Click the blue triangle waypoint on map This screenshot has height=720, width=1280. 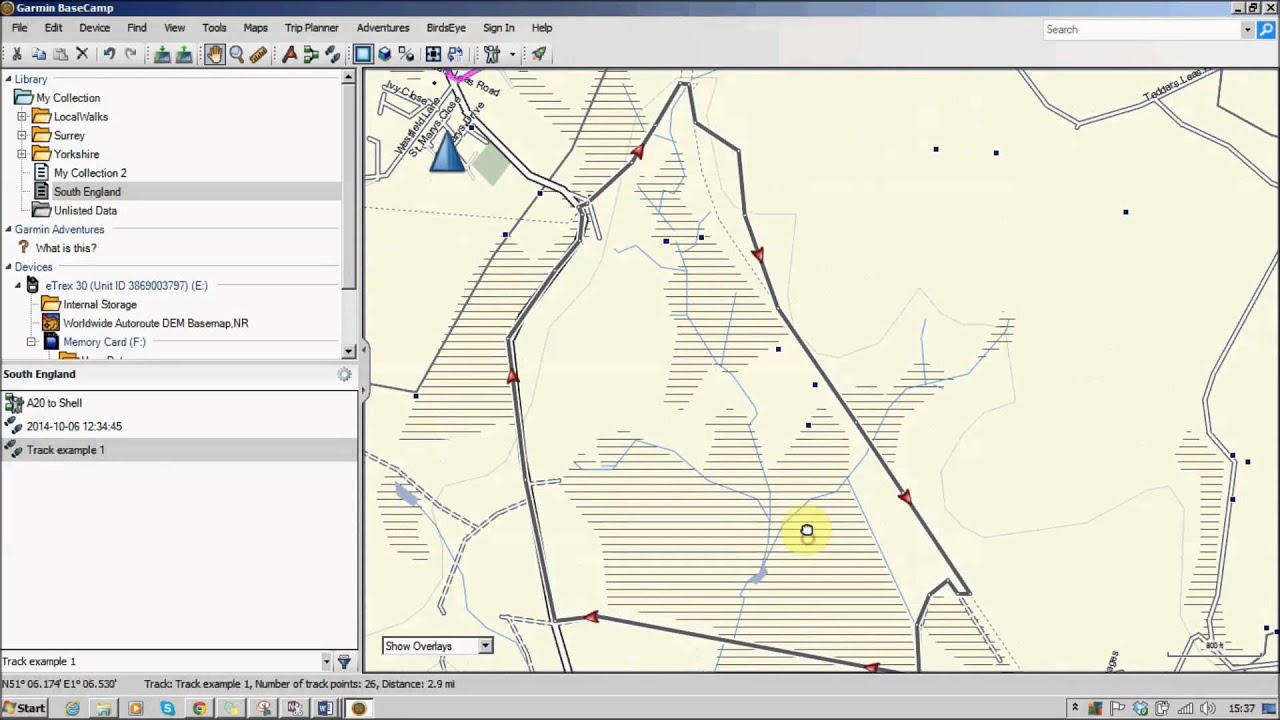tap(447, 153)
